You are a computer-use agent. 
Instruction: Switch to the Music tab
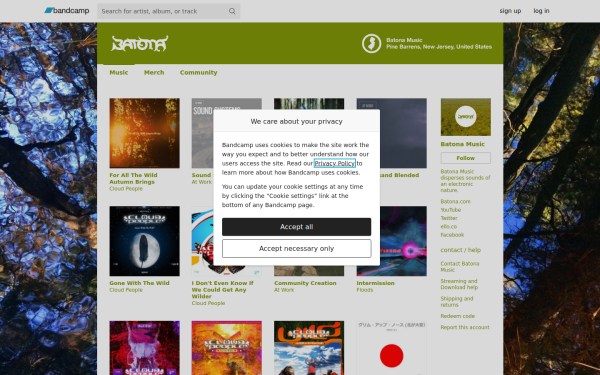[119, 72]
